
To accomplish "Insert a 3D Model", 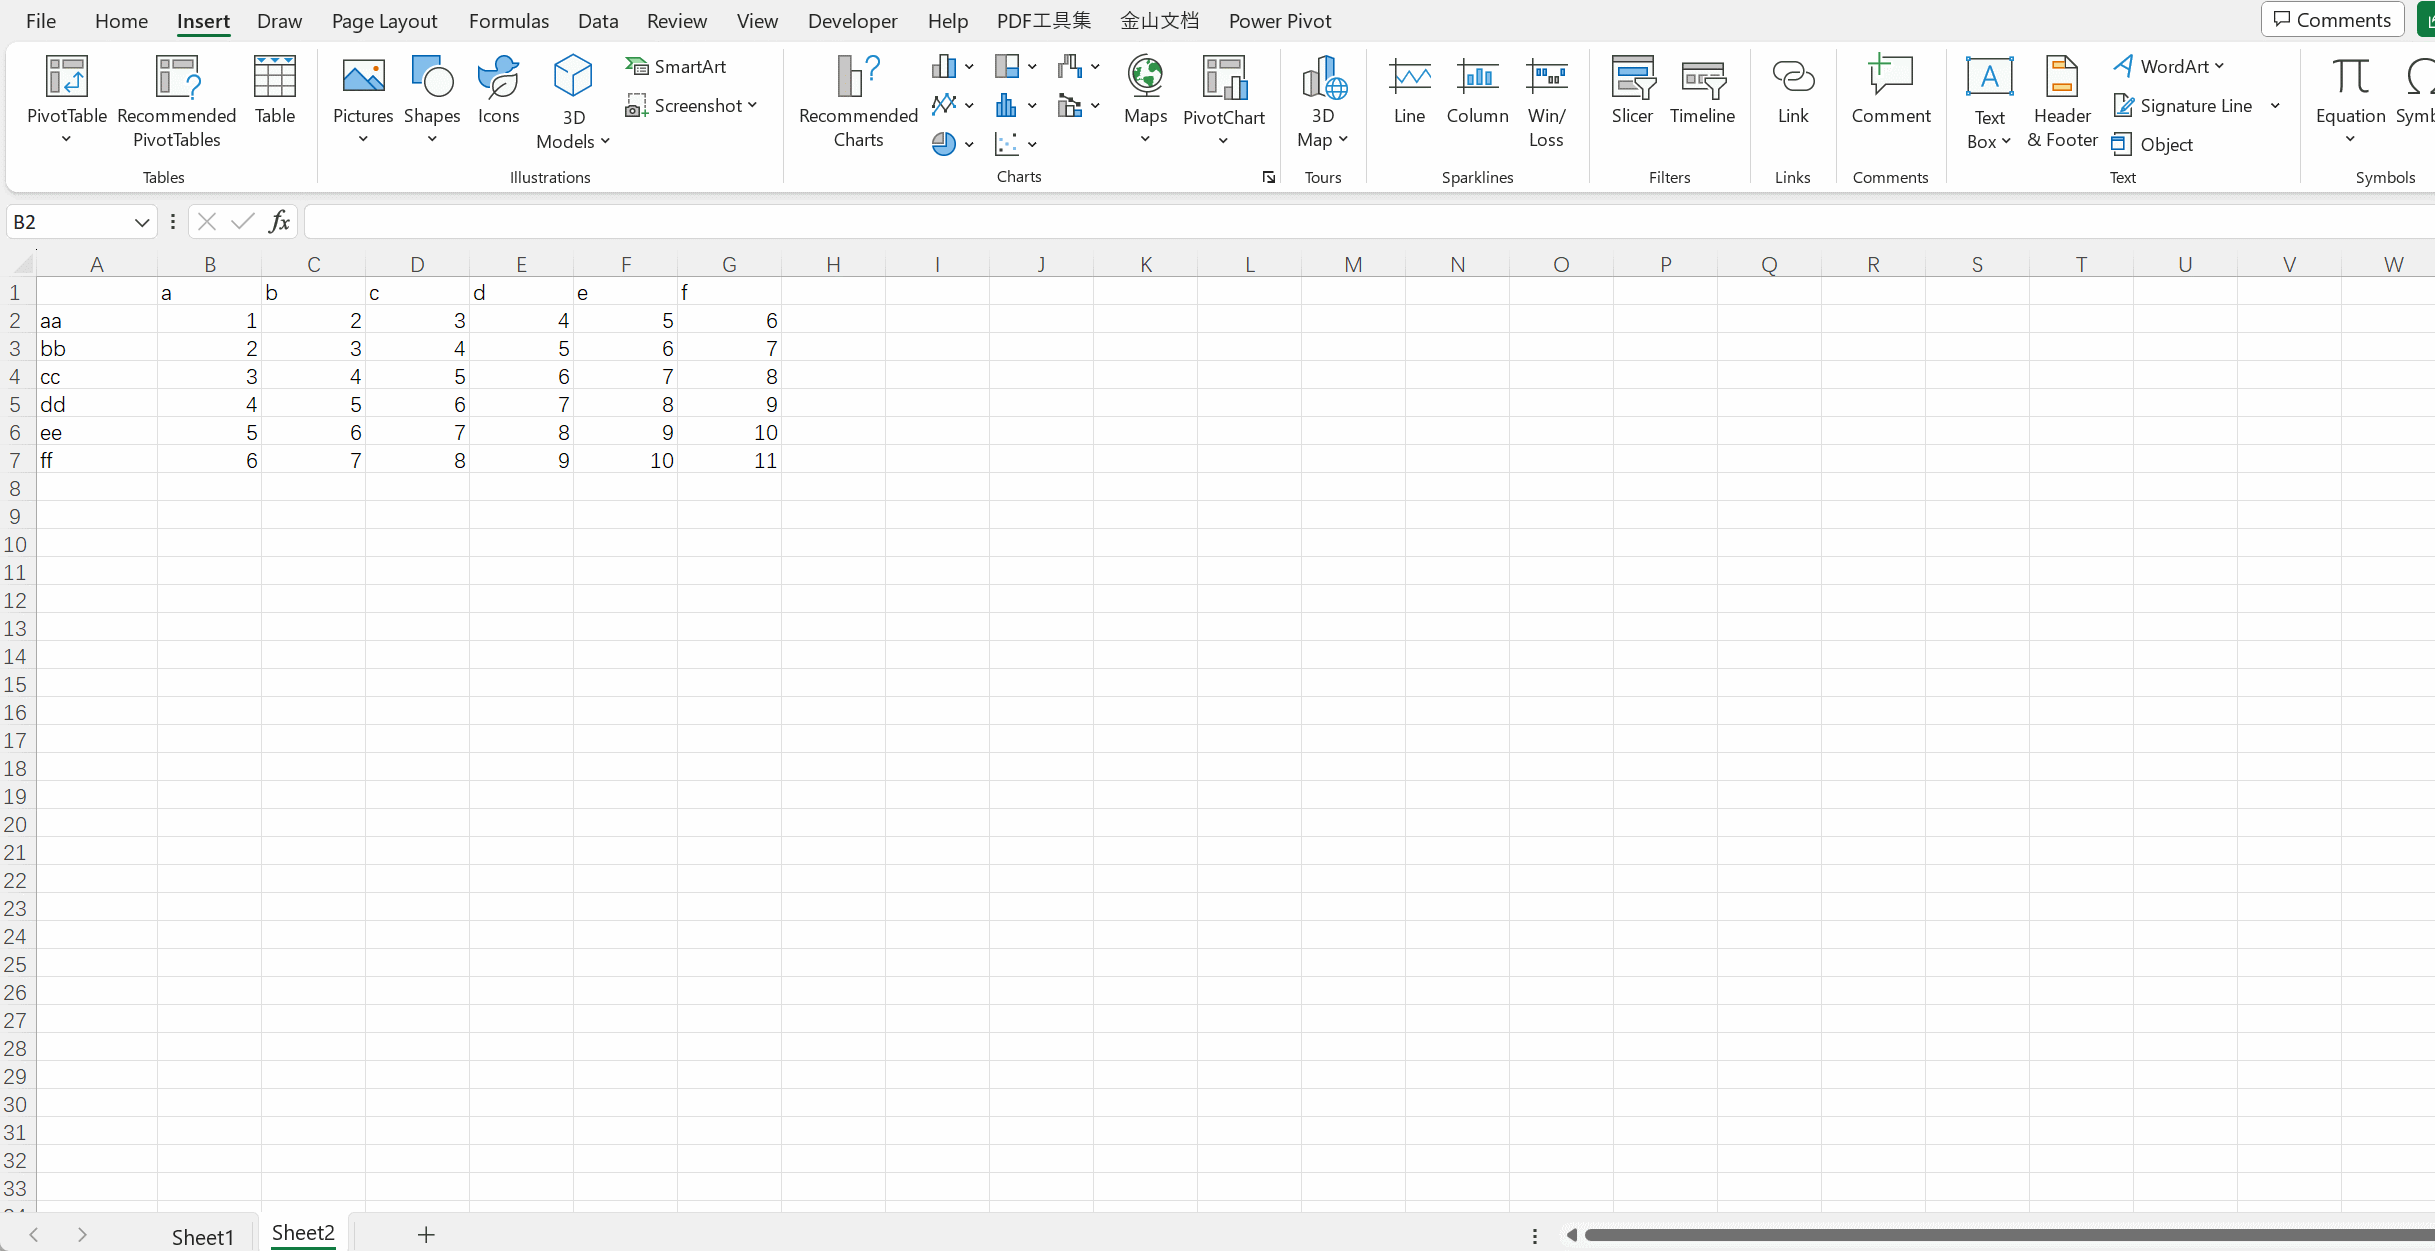I will (571, 100).
